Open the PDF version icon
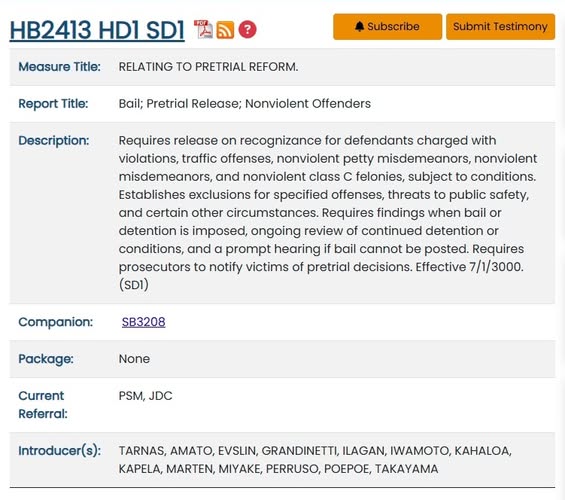 [x=203, y=29]
